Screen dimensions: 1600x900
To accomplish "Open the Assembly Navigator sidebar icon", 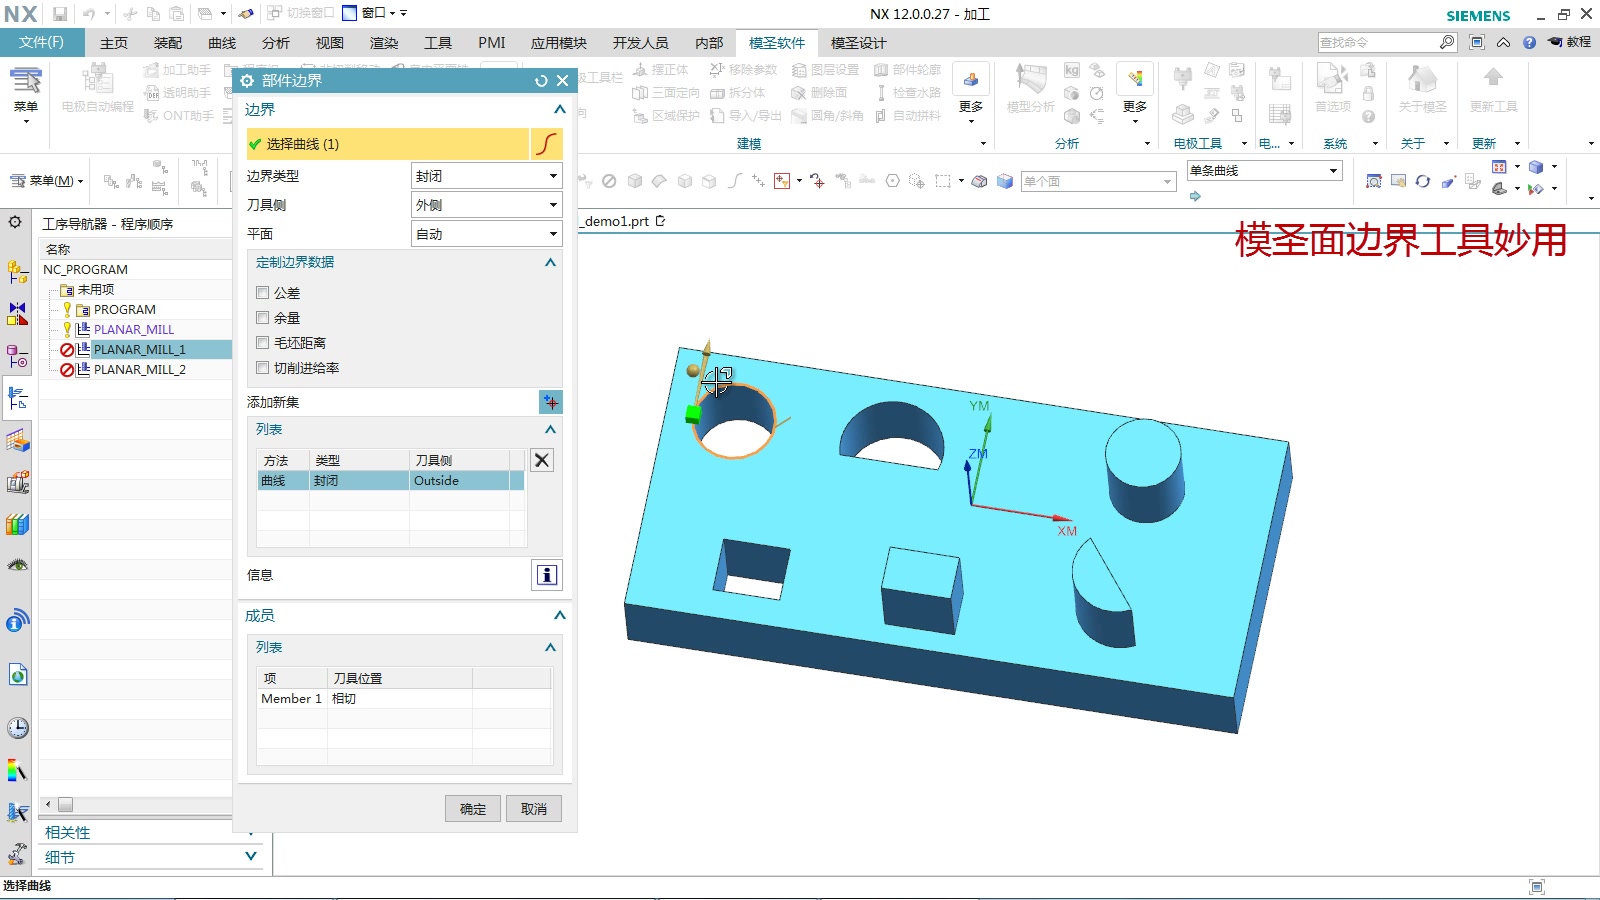I will pos(17,272).
